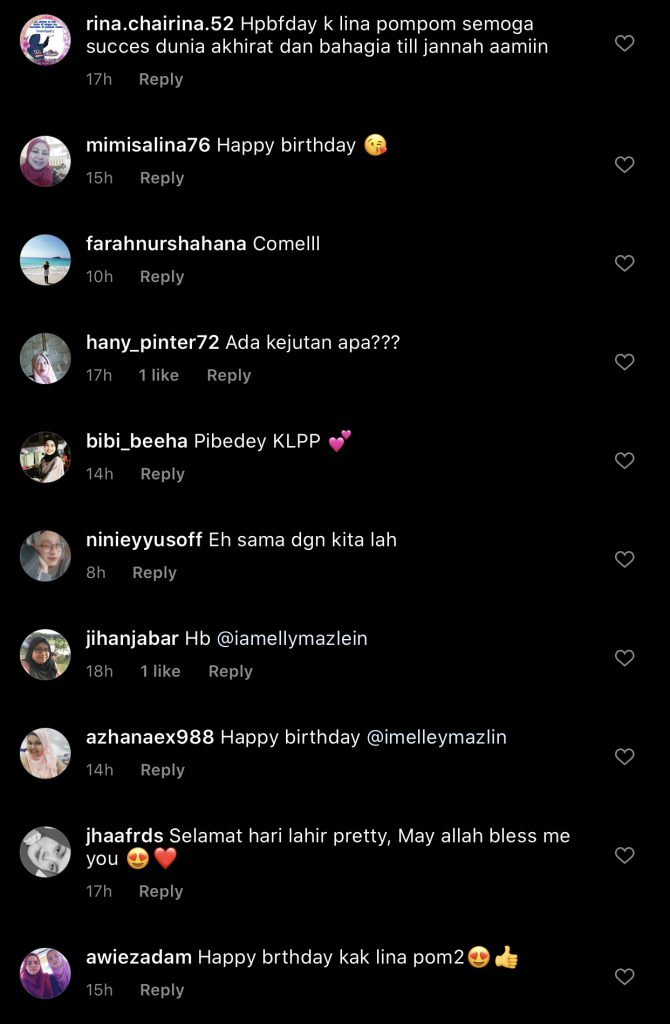Tap heart on awiezadam's comment
The height and width of the screenshot is (1024, 670).
pos(624,976)
